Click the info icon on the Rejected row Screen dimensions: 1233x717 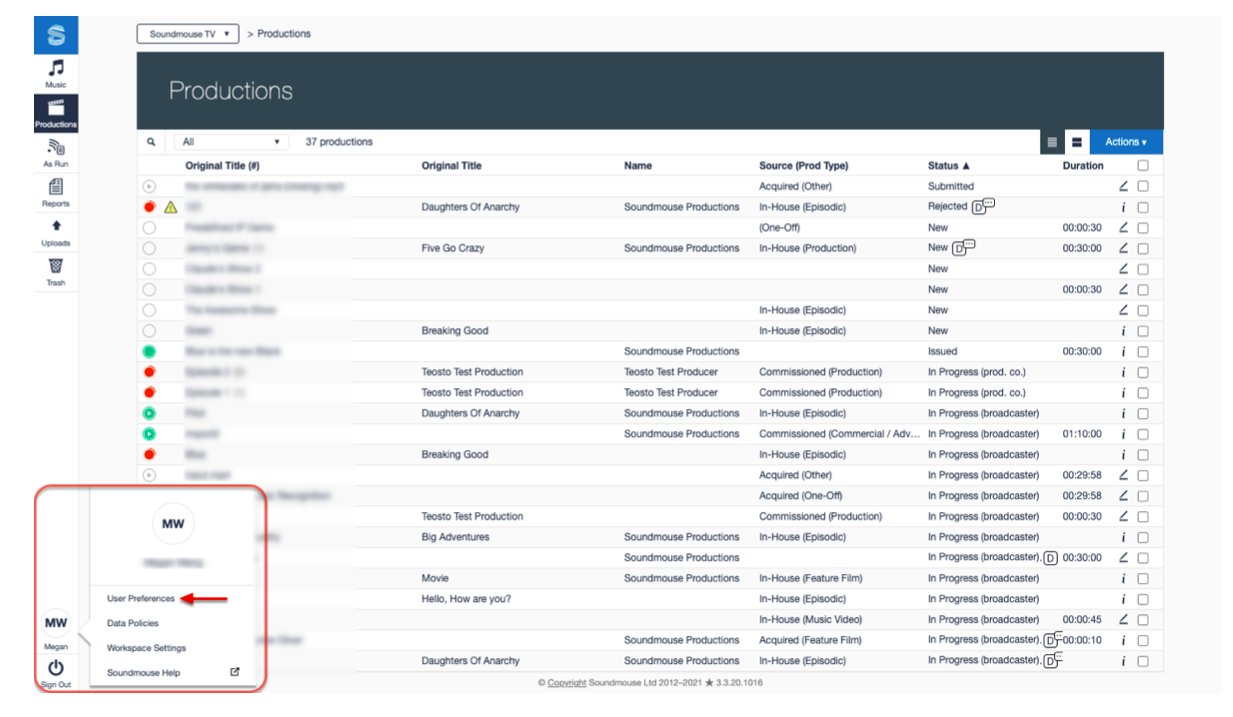[x=1123, y=207]
